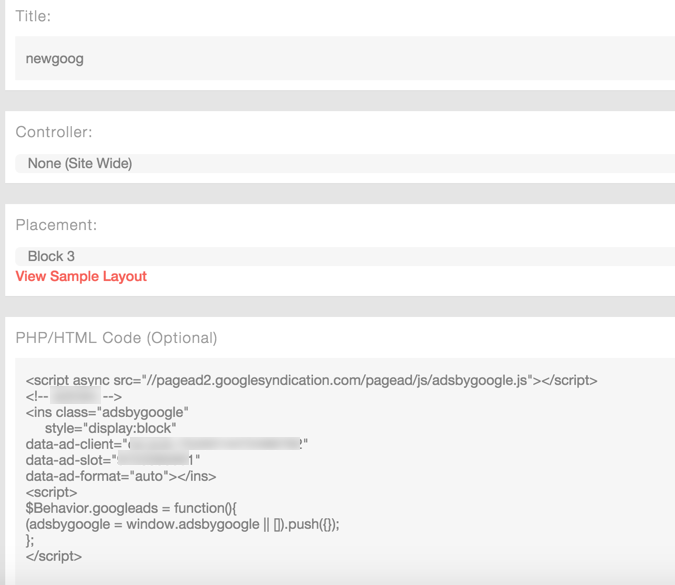Open the View Sample Layout link

pos(81,276)
